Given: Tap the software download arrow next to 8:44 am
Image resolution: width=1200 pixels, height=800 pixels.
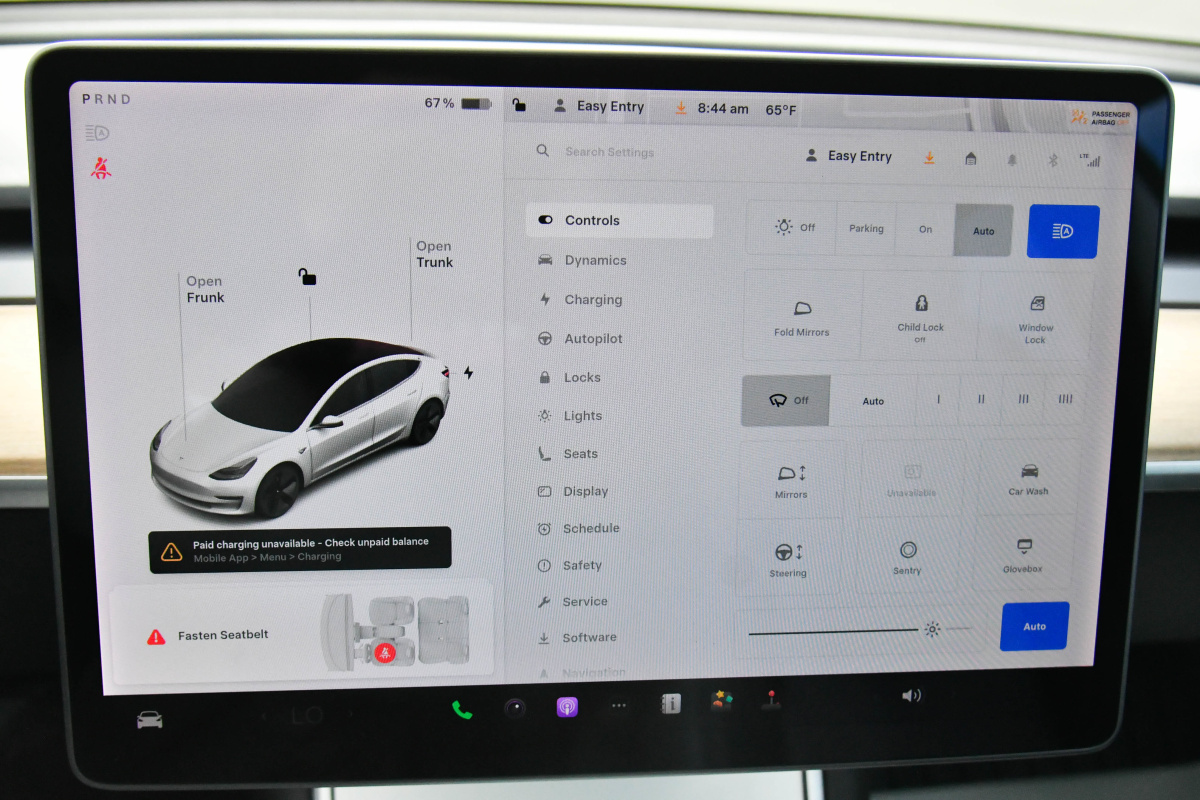Looking at the screenshot, I should tap(681, 108).
